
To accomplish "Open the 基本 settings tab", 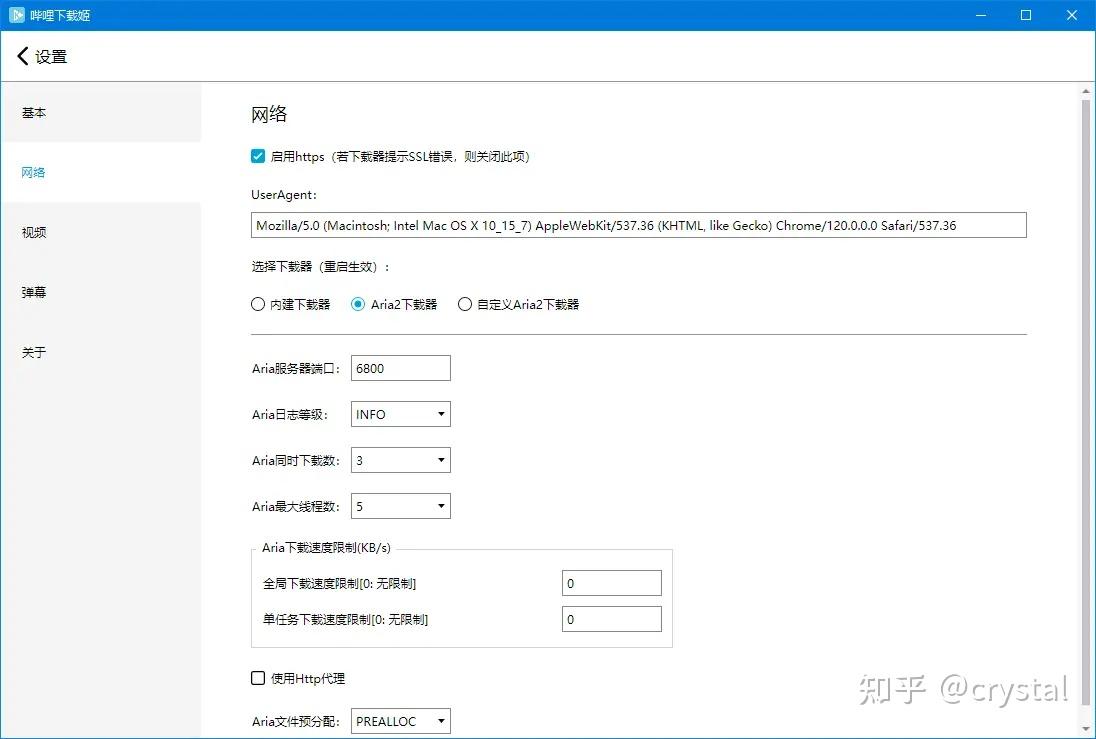I will point(101,113).
